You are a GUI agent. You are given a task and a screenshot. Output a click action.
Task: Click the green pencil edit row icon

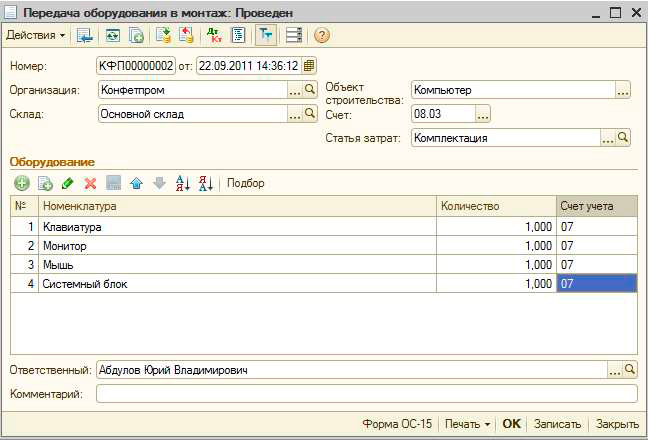point(67,183)
